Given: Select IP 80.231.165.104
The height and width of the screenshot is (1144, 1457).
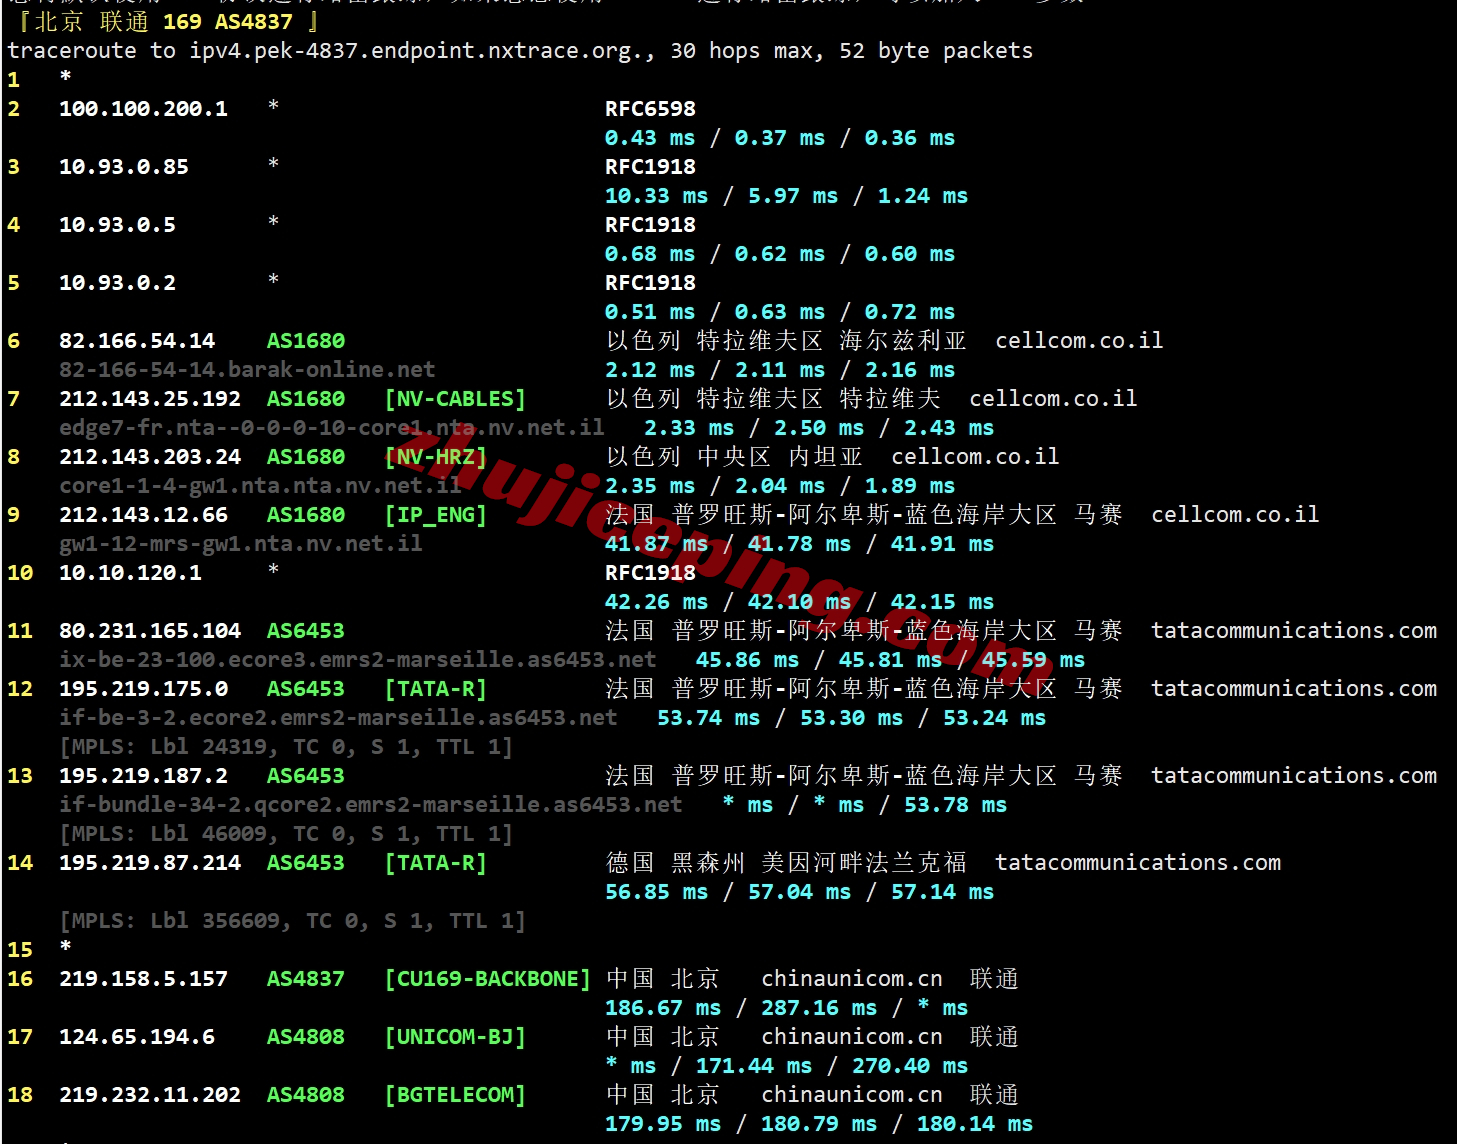Looking at the screenshot, I should click(150, 631).
